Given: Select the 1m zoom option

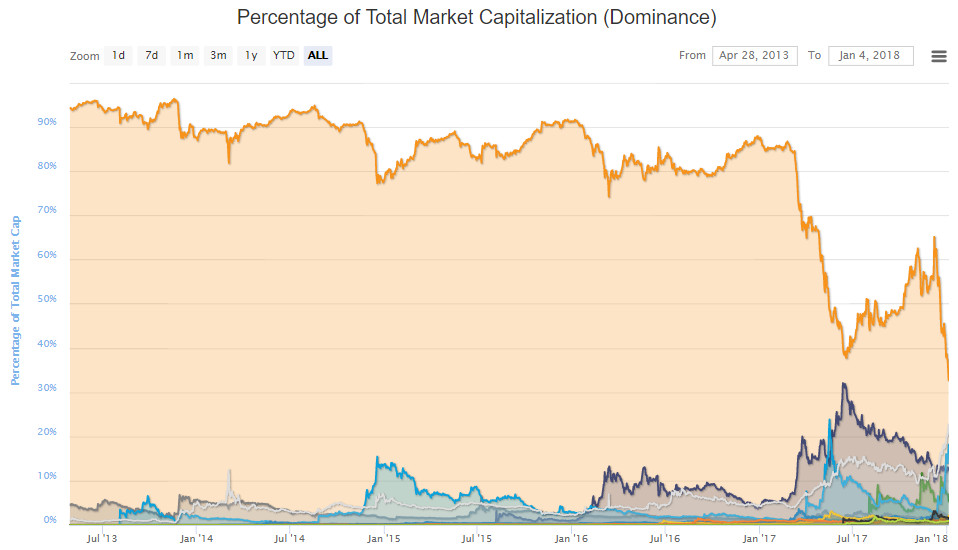Looking at the screenshot, I should (185, 56).
